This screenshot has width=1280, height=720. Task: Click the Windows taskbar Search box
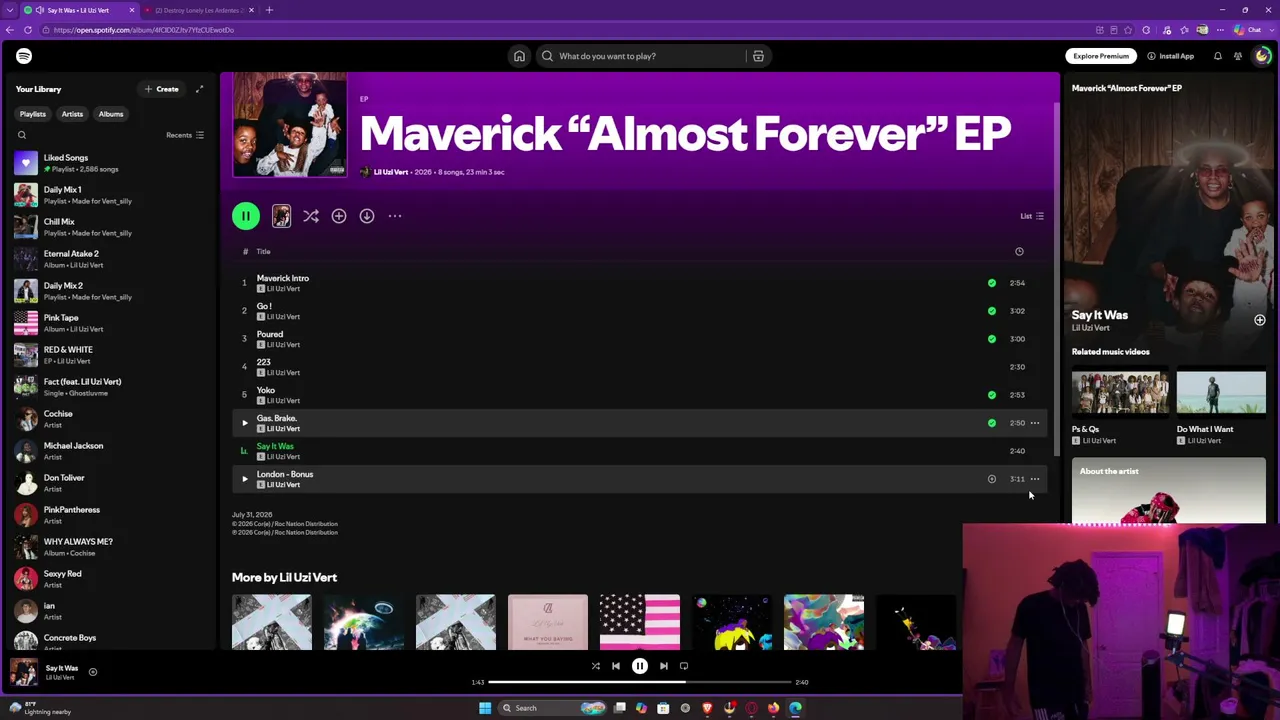tap(553, 708)
